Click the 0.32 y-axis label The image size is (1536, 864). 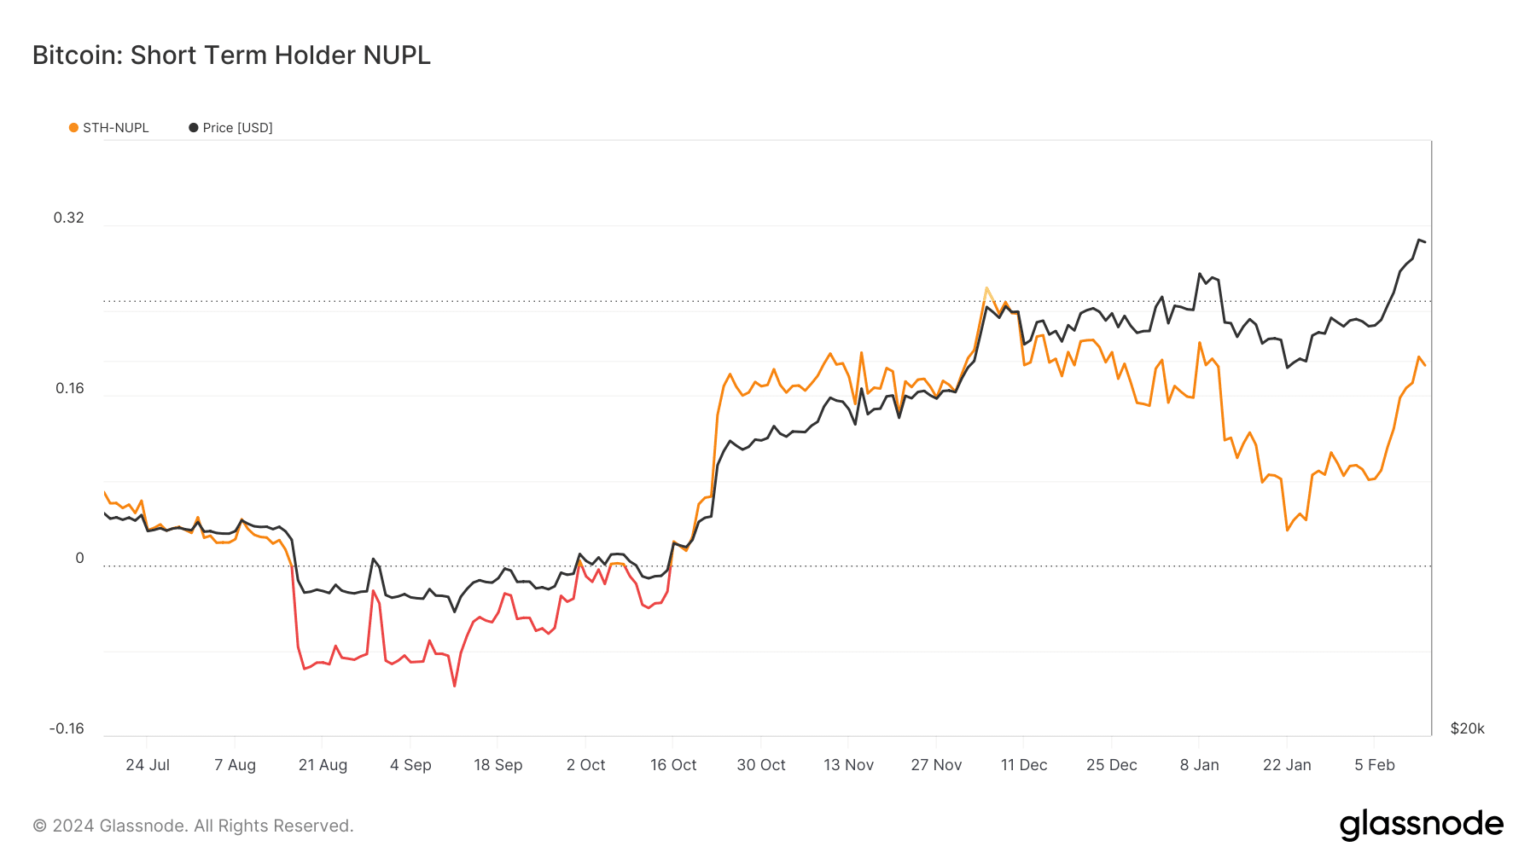(69, 218)
